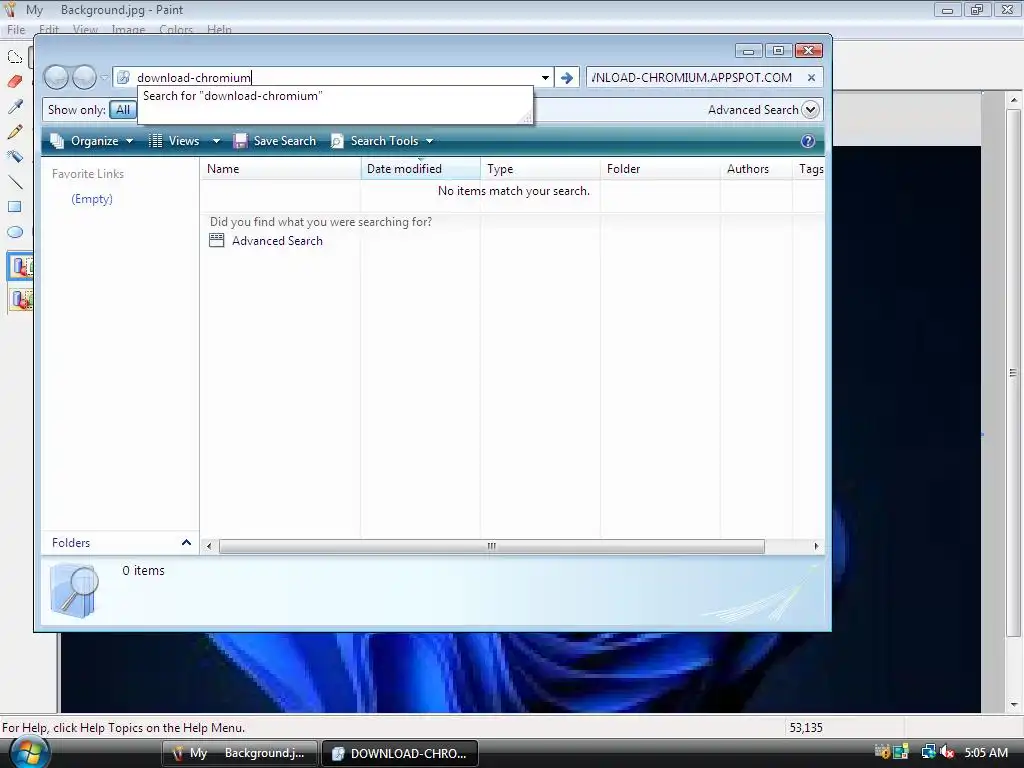Select the Eraser tool in Paint

pos(14,82)
